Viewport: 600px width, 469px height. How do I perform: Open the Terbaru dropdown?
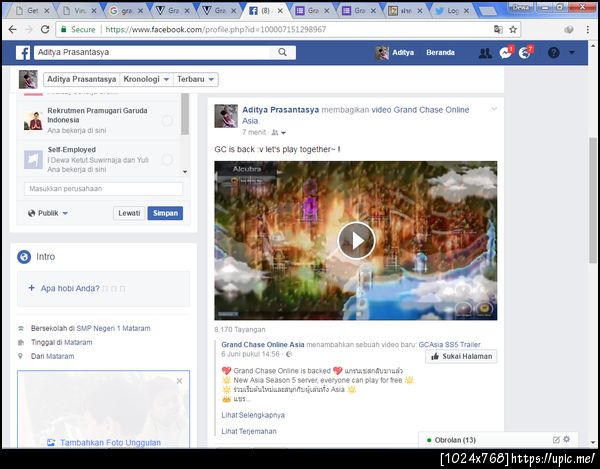tap(196, 79)
